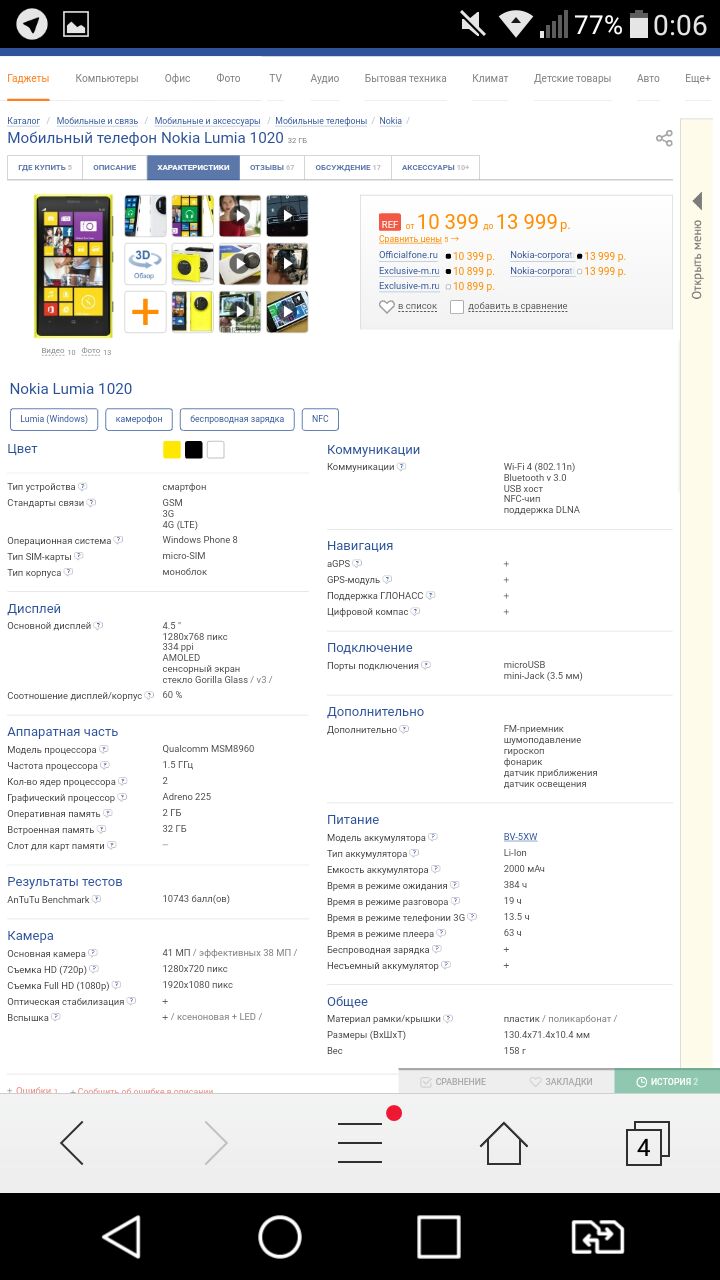This screenshot has height=1280, width=720.
Task: Open the Аудио category
Action: click(x=324, y=78)
